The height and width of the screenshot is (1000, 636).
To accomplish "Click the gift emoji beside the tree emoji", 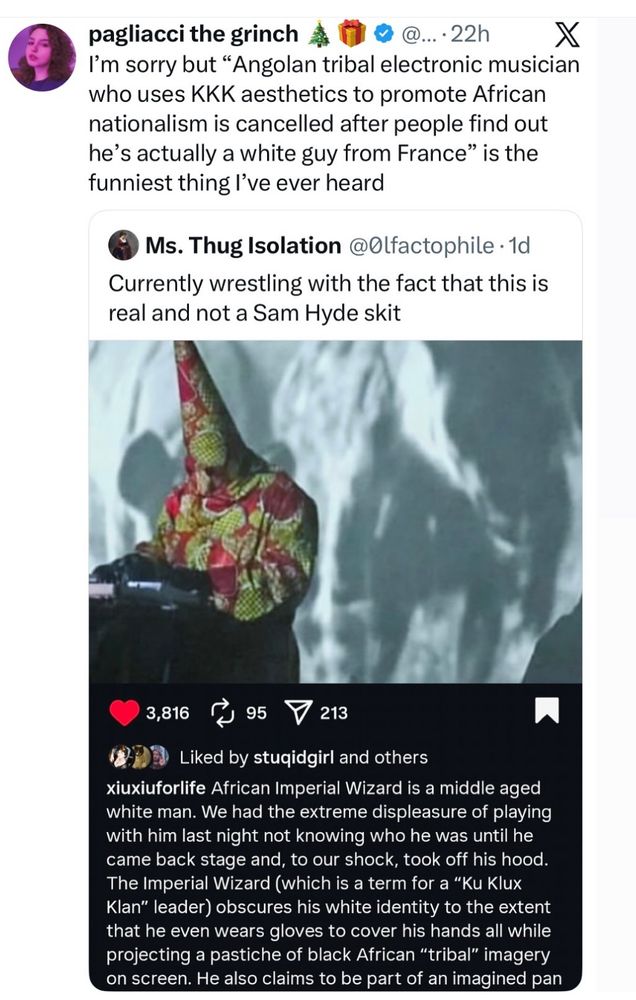I will (352, 32).
